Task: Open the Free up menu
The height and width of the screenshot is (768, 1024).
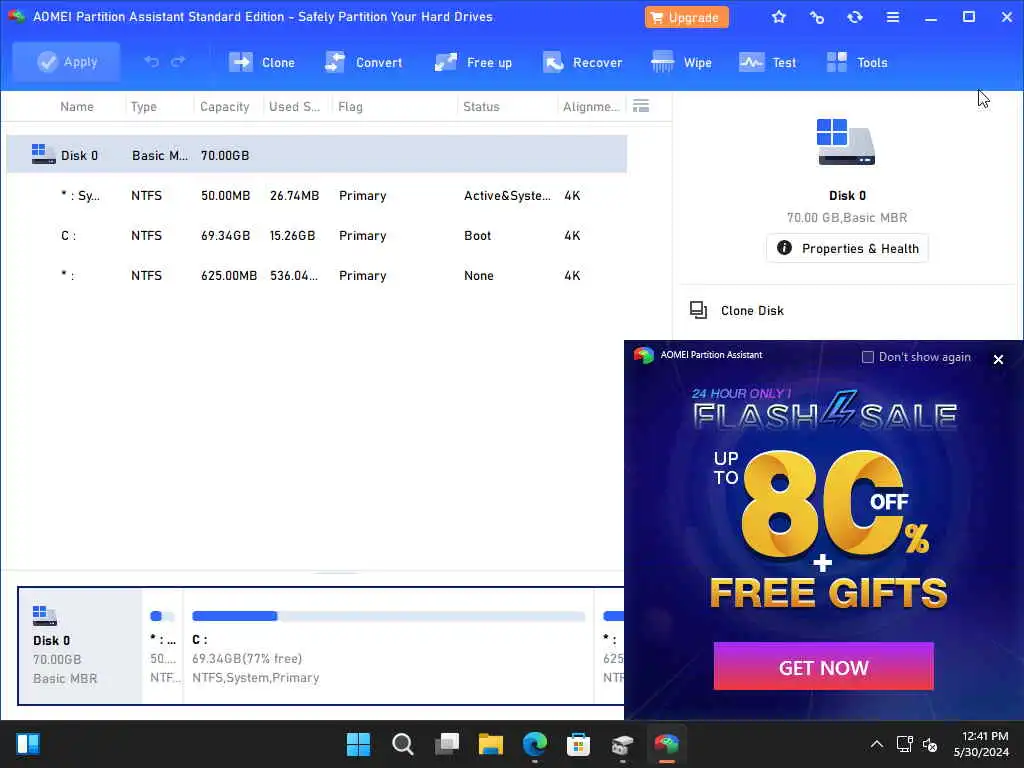Action: point(473,63)
